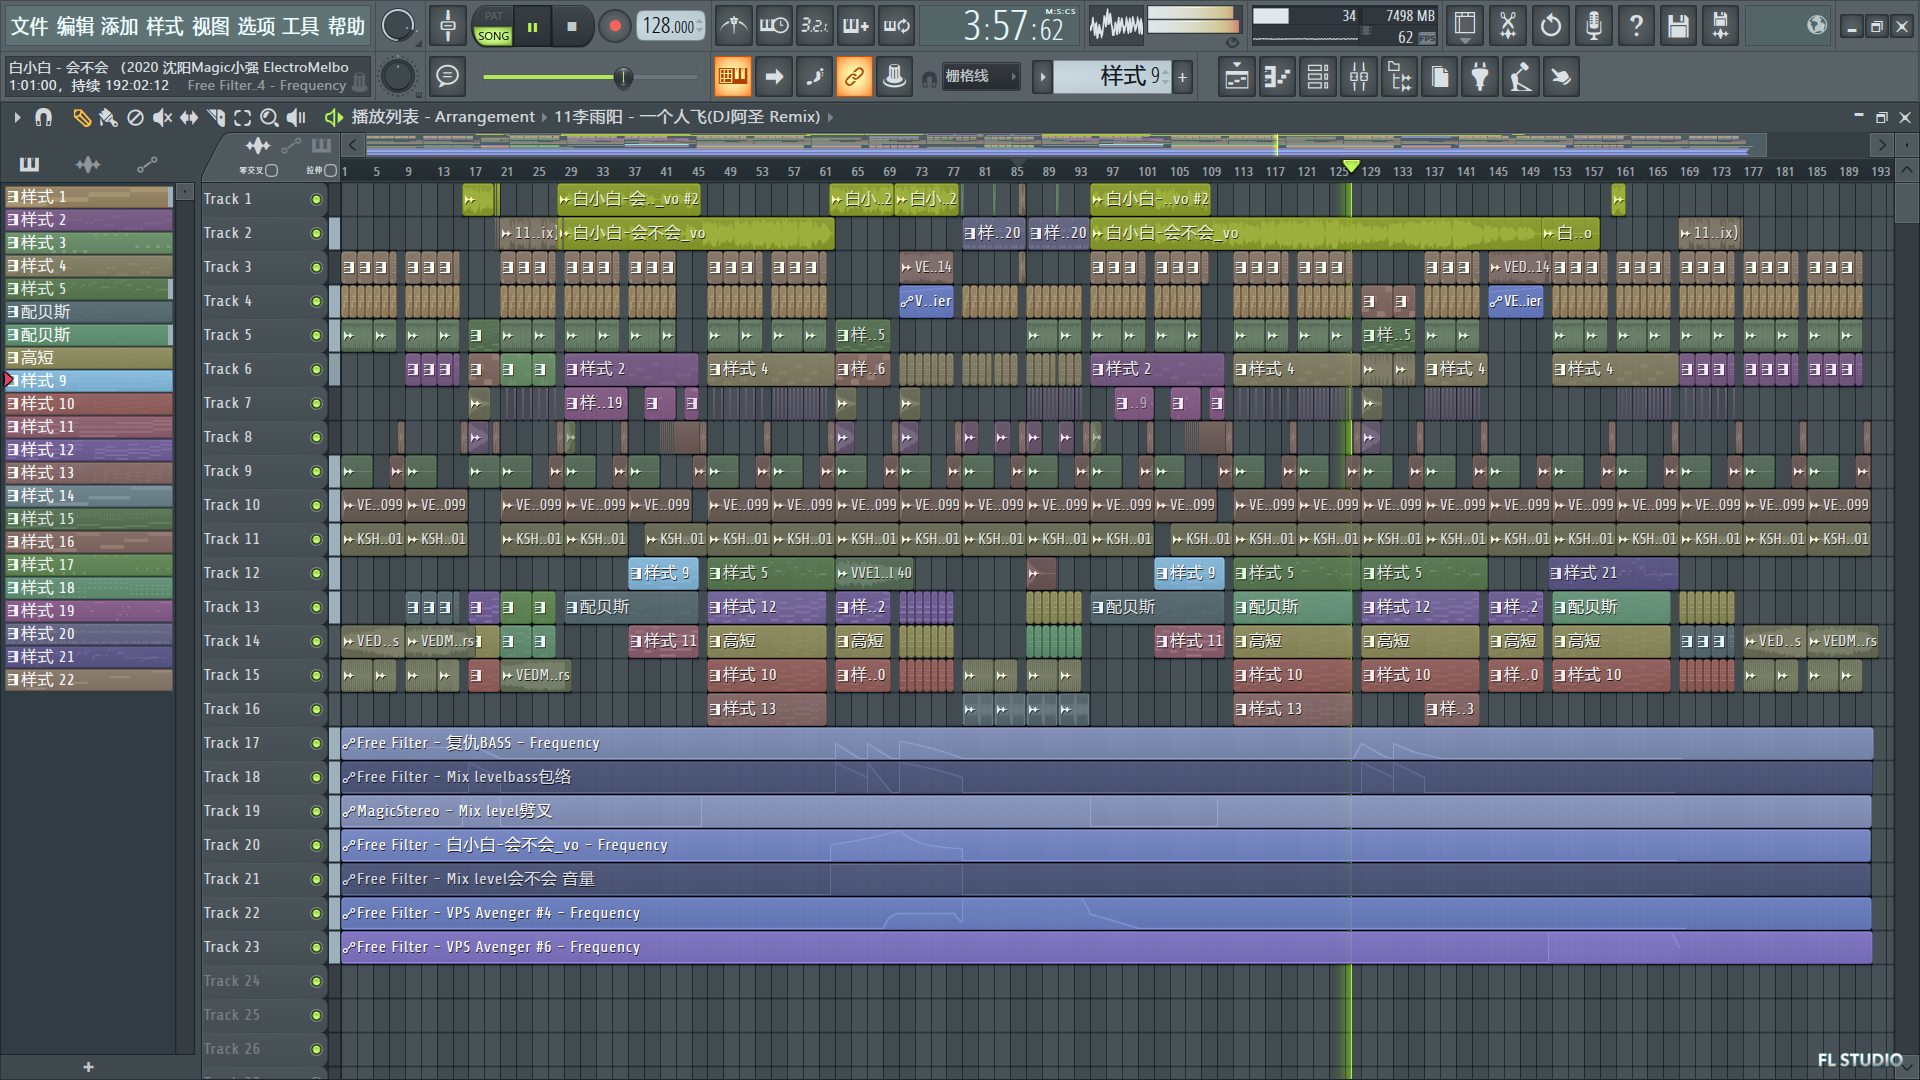Stop playback with the stop button
The height and width of the screenshot is (1080, 1920).
click(571, 27)
